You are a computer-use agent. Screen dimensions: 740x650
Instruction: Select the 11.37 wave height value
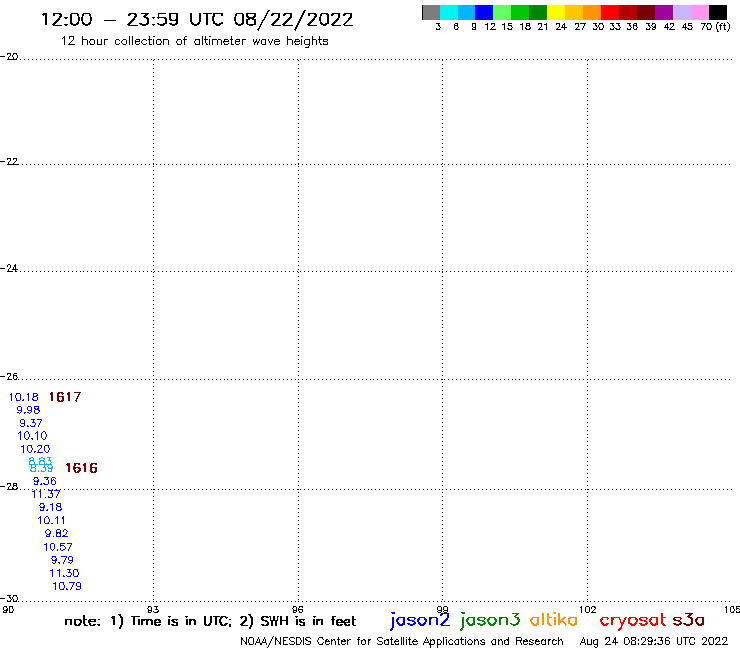(x=46, y=494)
